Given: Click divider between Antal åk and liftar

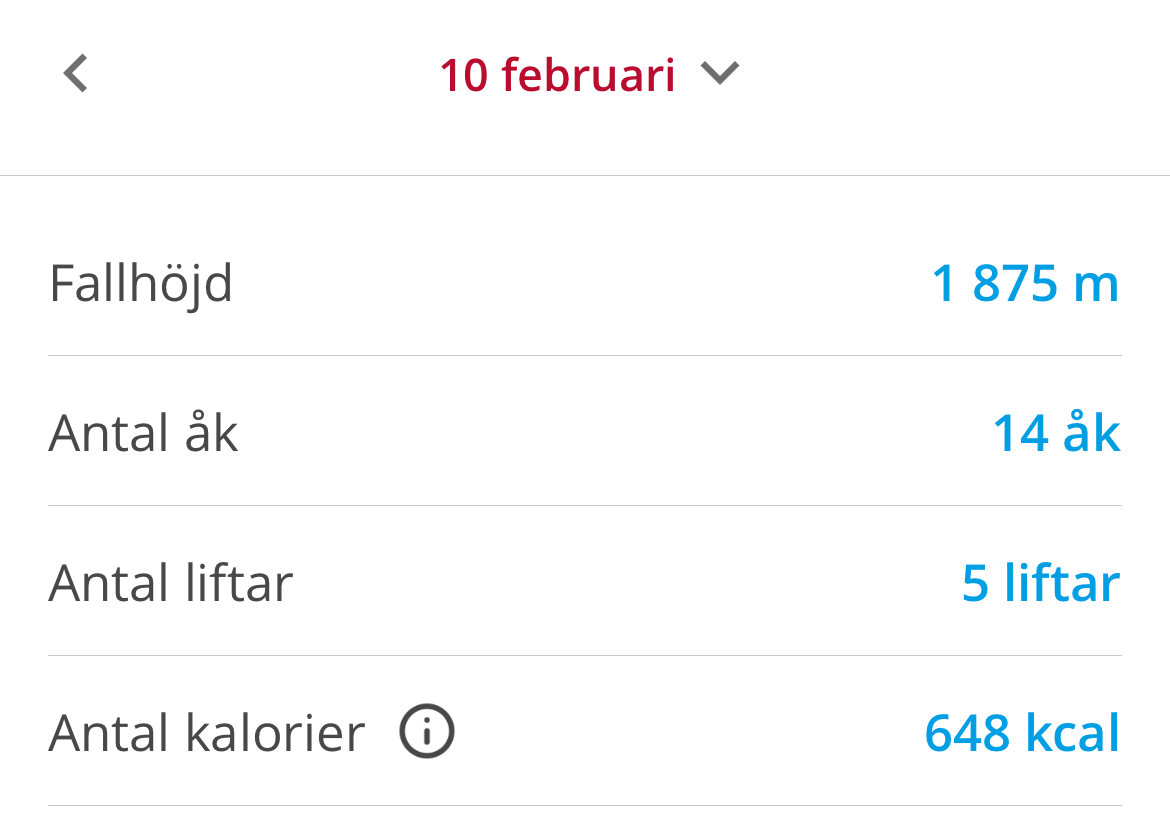Looking at the screenshot, I should tap(585, 506).
